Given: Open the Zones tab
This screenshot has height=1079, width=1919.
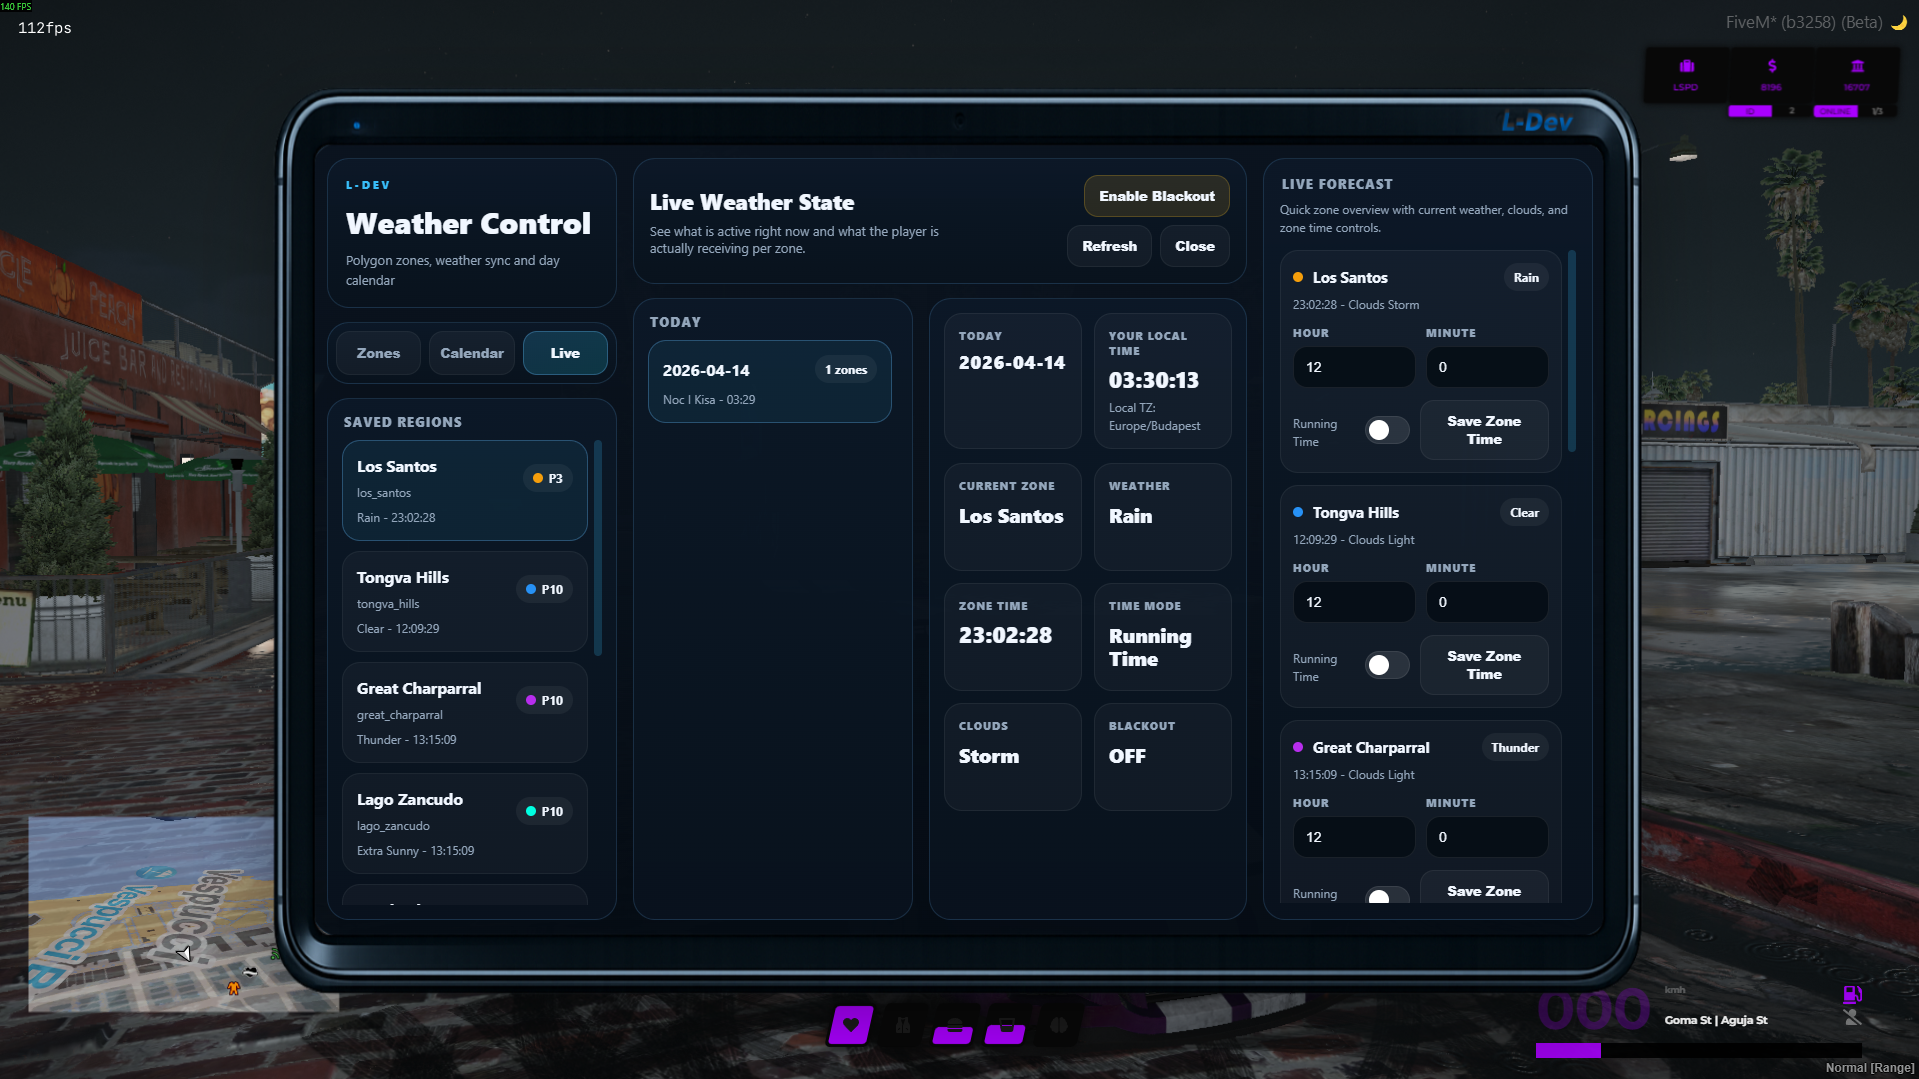Looking at the screenshot, I should (x=378, y=353).
